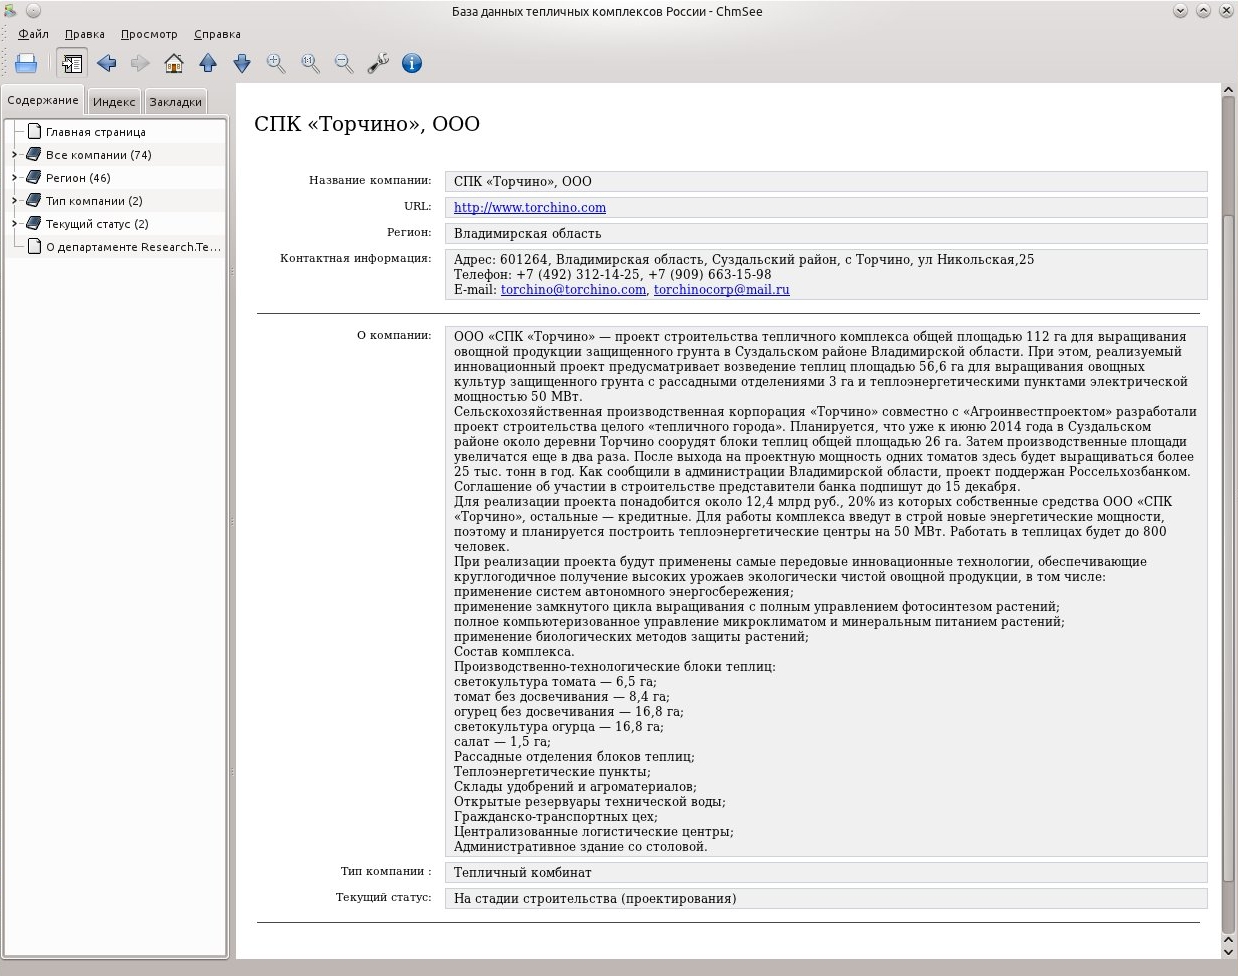This screenshot has width=1238, height=976.
Task: Click the down arrow next-page icon
Action: (242, 63)
